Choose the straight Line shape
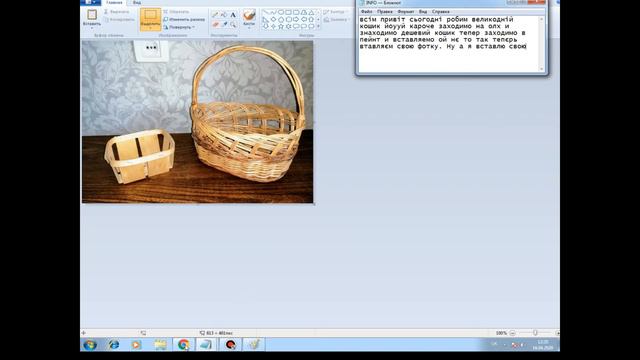Screen dimensions: 640x360 [266, 12]
